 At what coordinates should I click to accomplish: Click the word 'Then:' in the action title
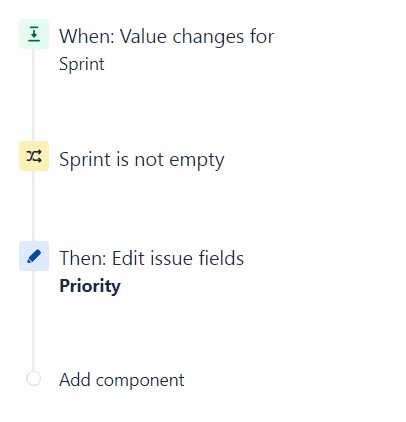coord(83,258)
